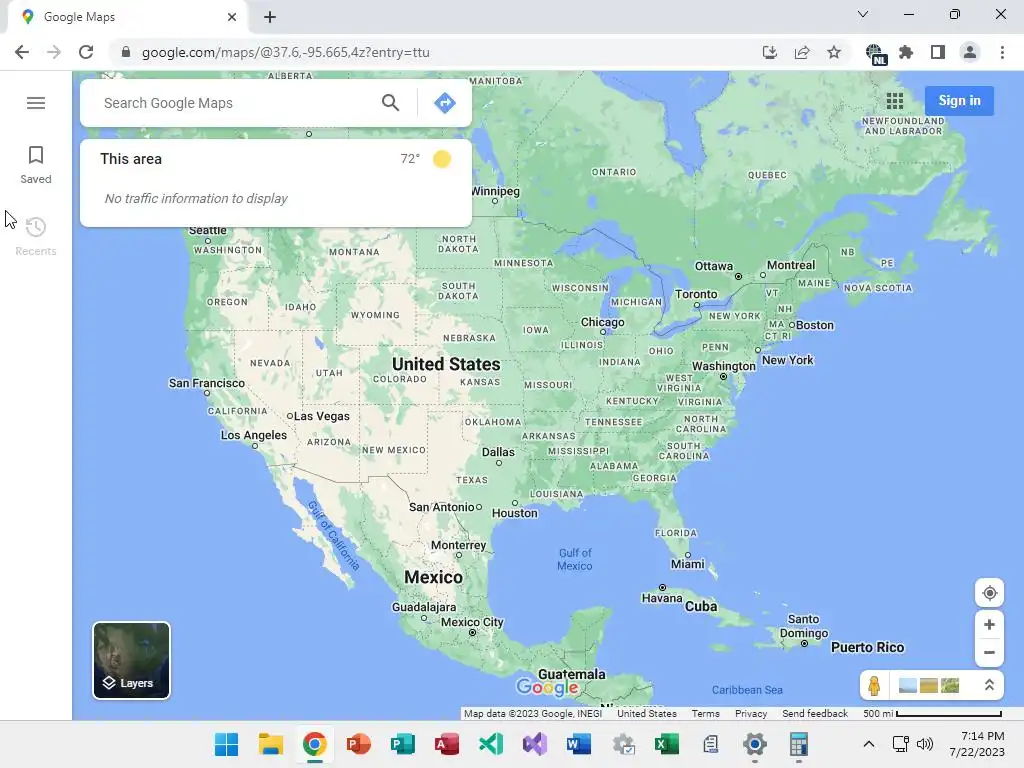Bookmark this tab with star

click(x=834, y=52)
